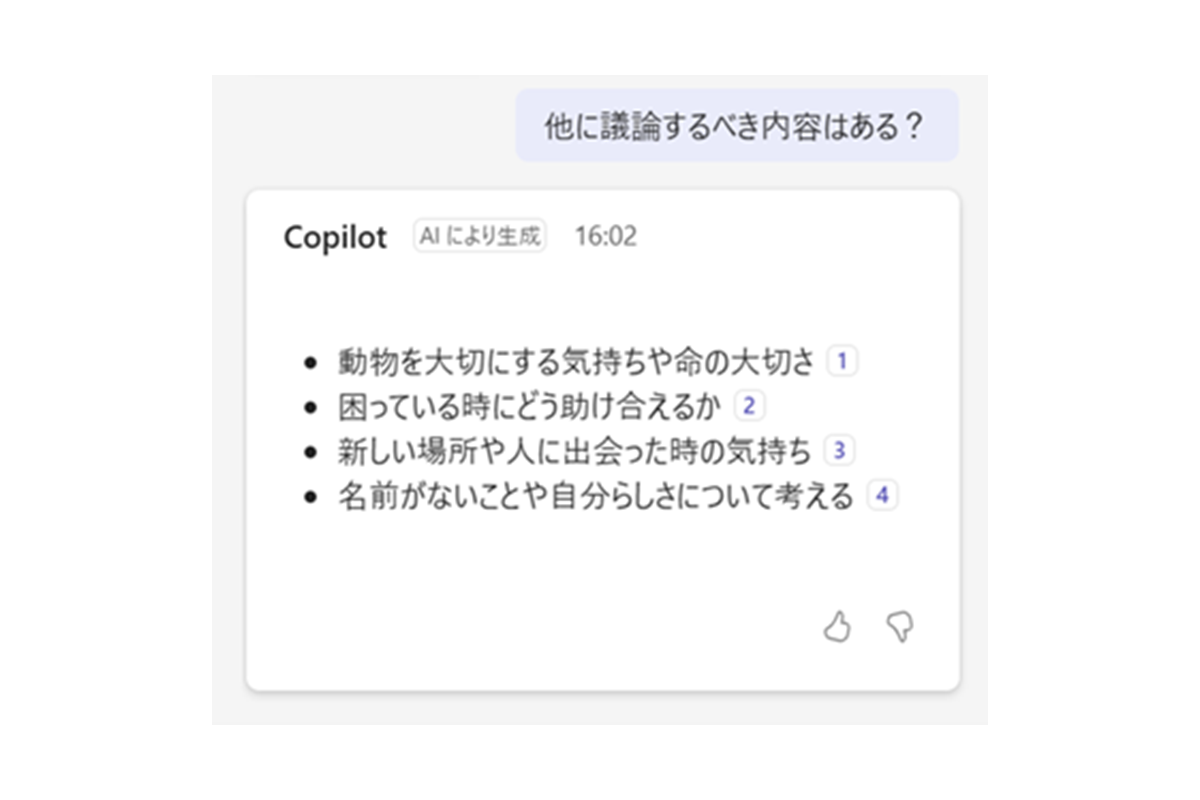This screenshot has height=800, width=1200.
Task: Open citation reference 4
Action: click(x=882, y=495)
